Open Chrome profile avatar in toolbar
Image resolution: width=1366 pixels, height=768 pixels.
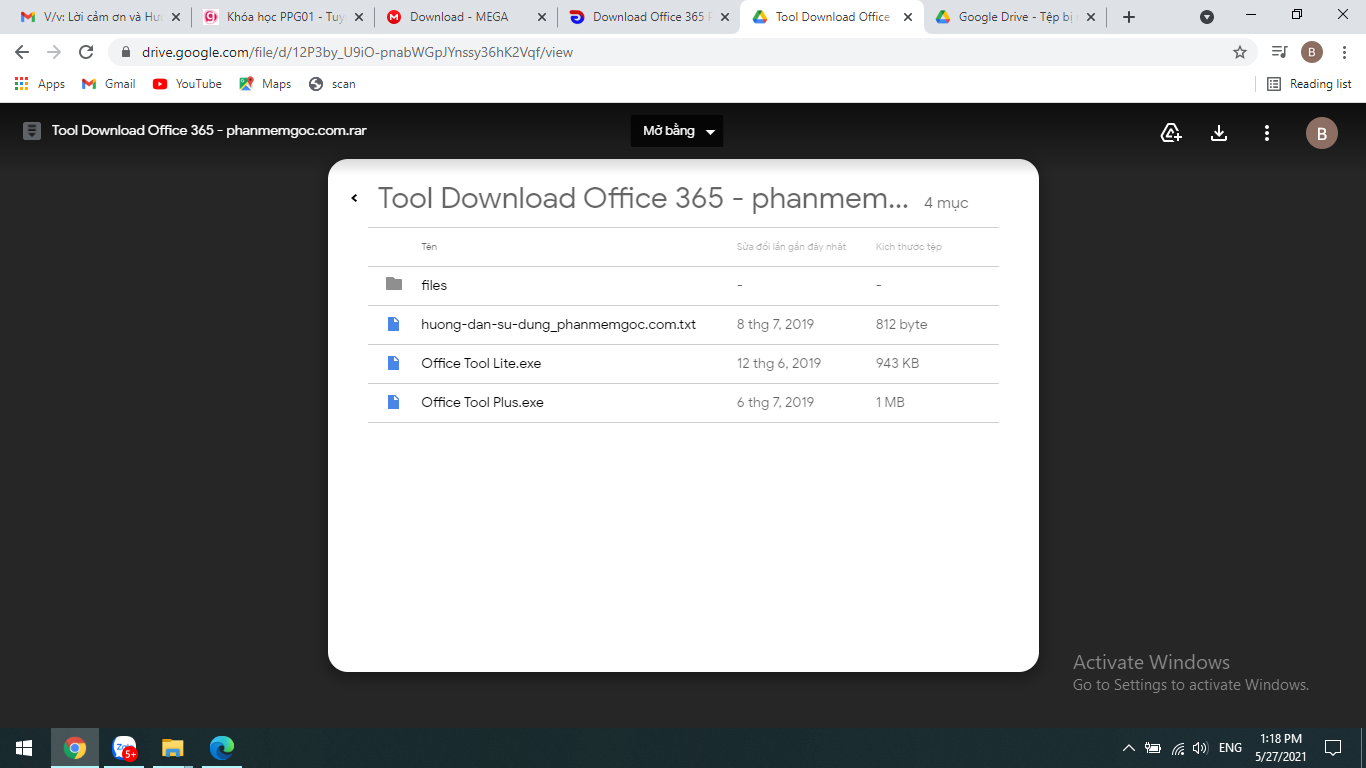[x=1312, y=52]
